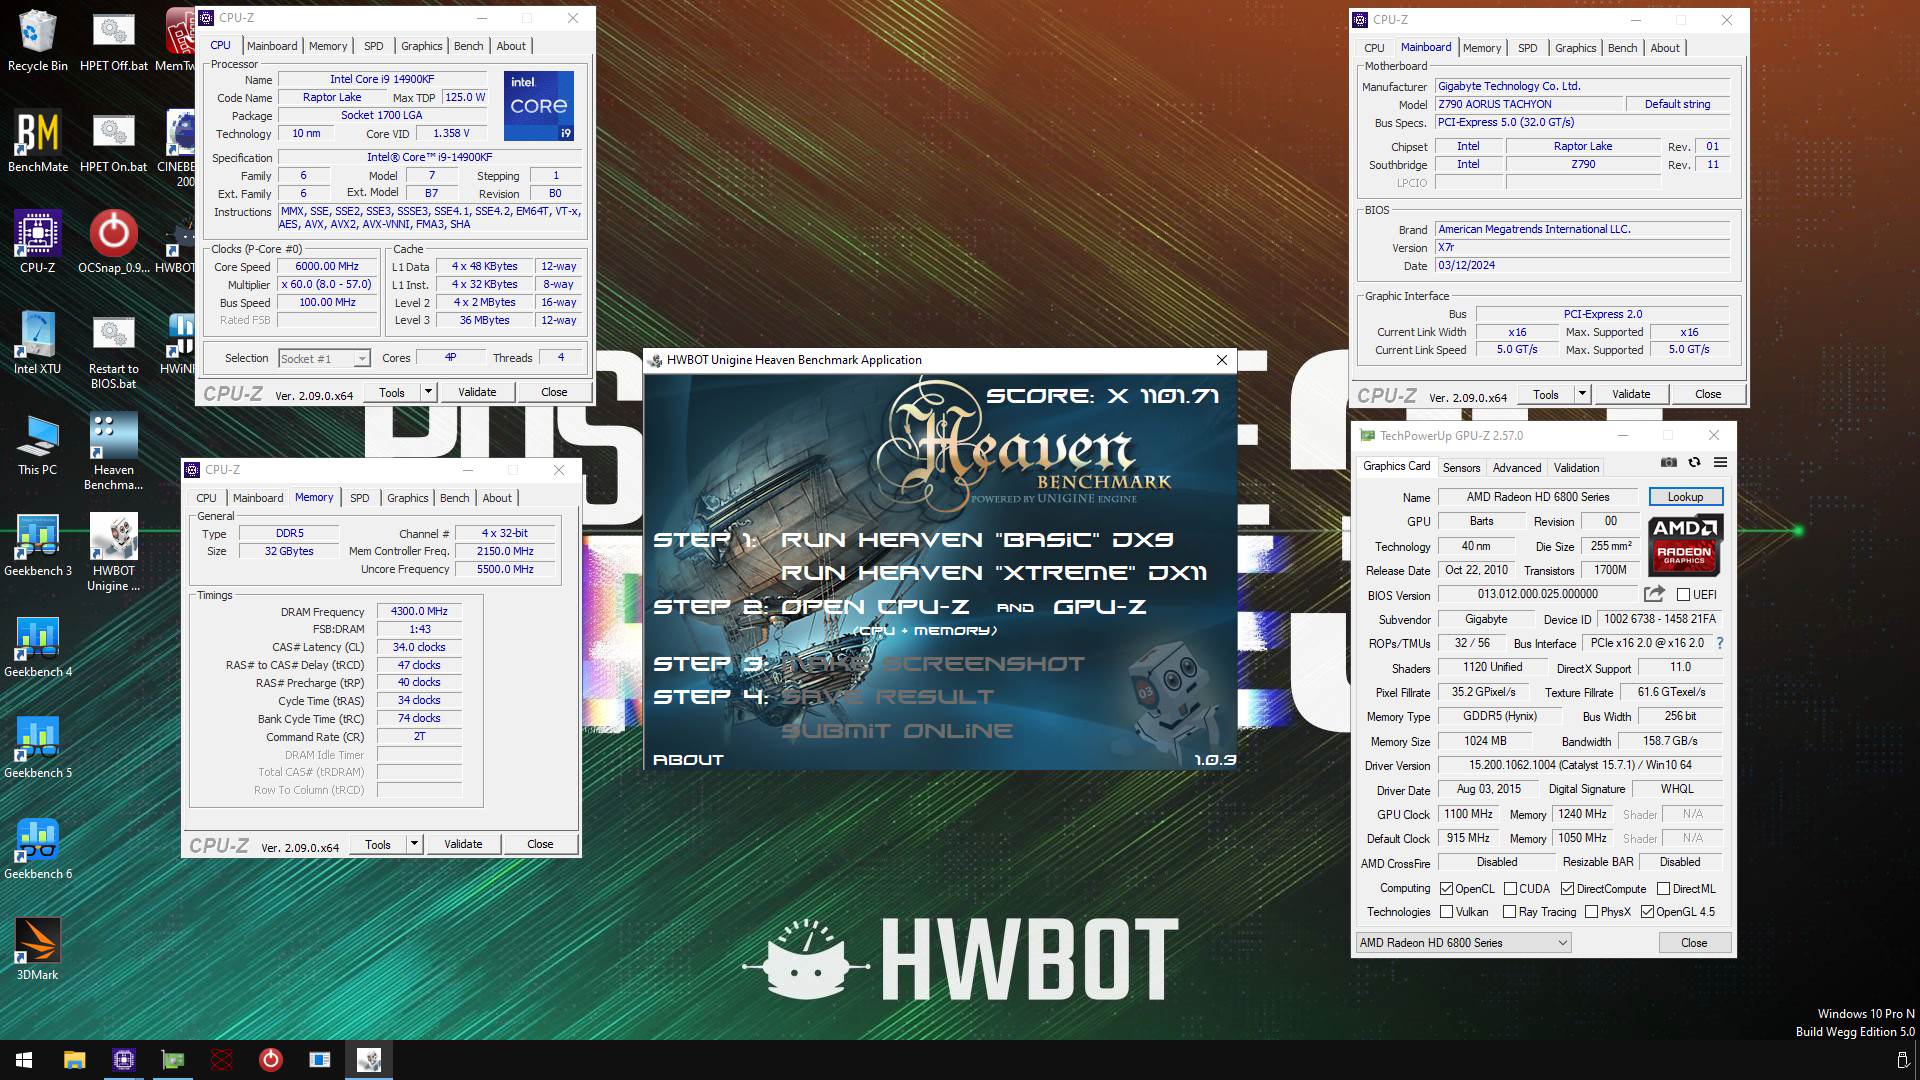Screen dimensions: 1920x1080
Task: Toggle UEFI checkbox in GPU-Z
Action: point(1683,594)
